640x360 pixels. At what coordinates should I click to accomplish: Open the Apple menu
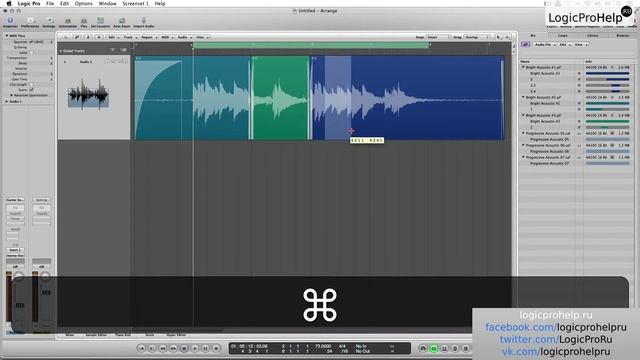(9, 3)
